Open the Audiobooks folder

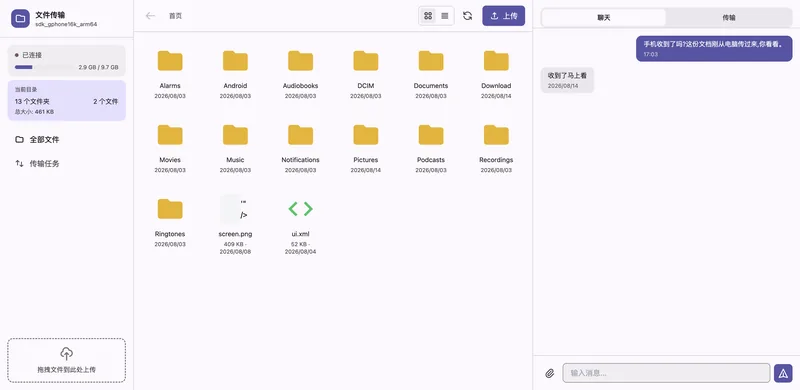coord(301,61)
